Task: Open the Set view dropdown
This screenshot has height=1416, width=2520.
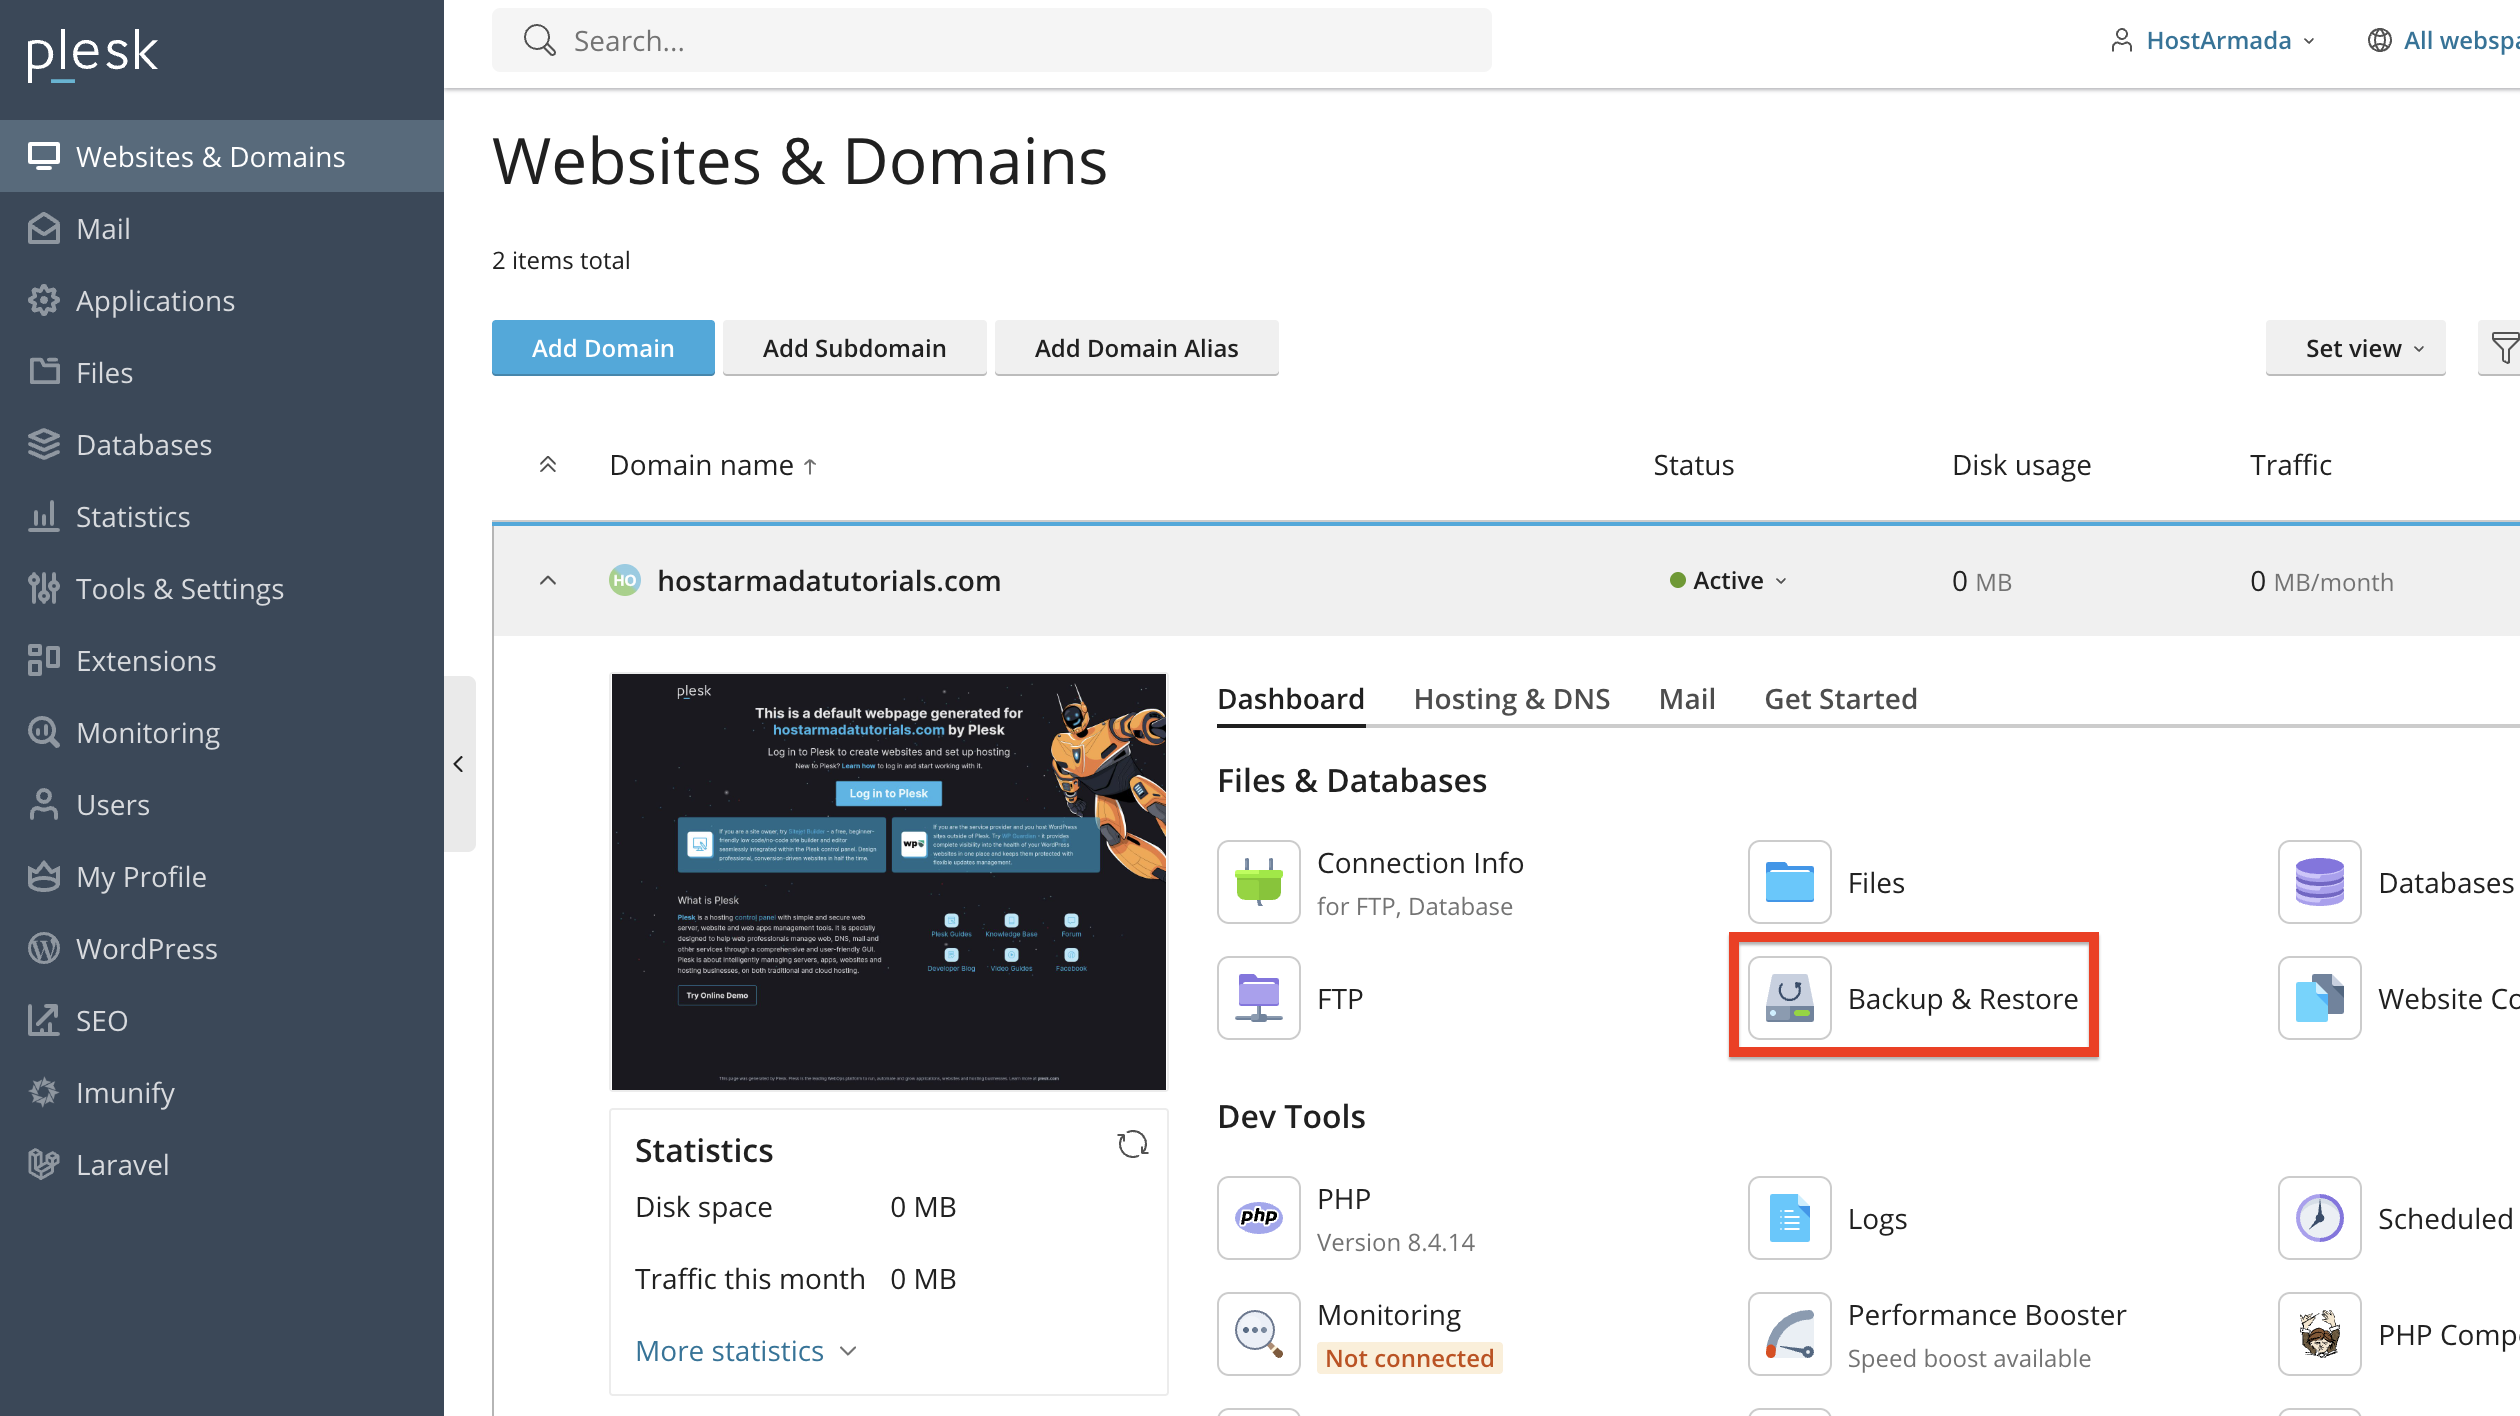Action: click(2356, 348)
